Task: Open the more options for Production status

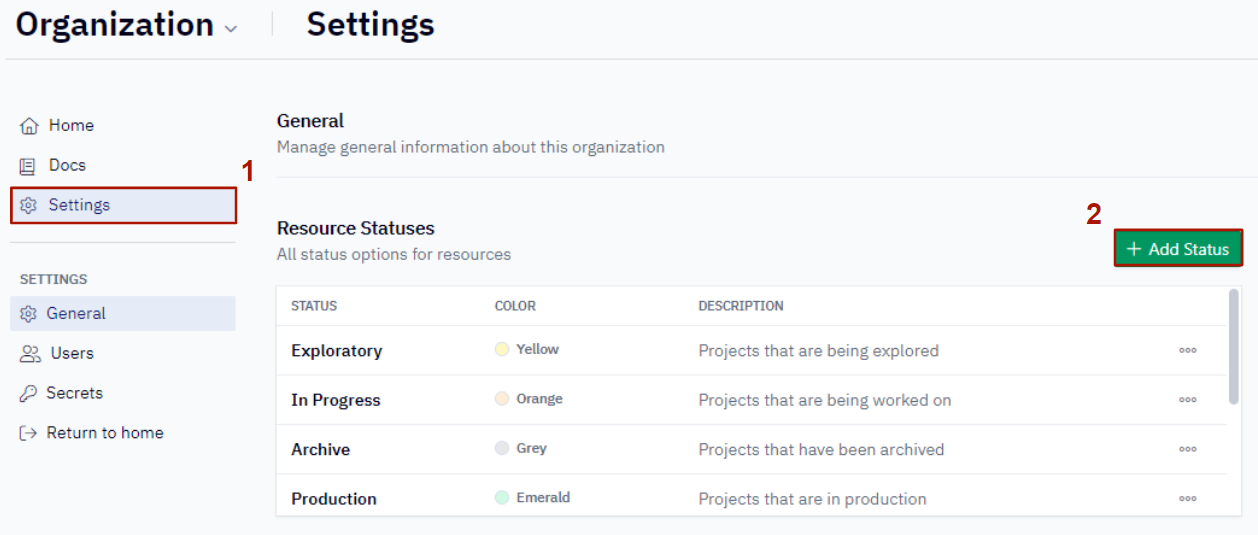Action: (1187, 498)
